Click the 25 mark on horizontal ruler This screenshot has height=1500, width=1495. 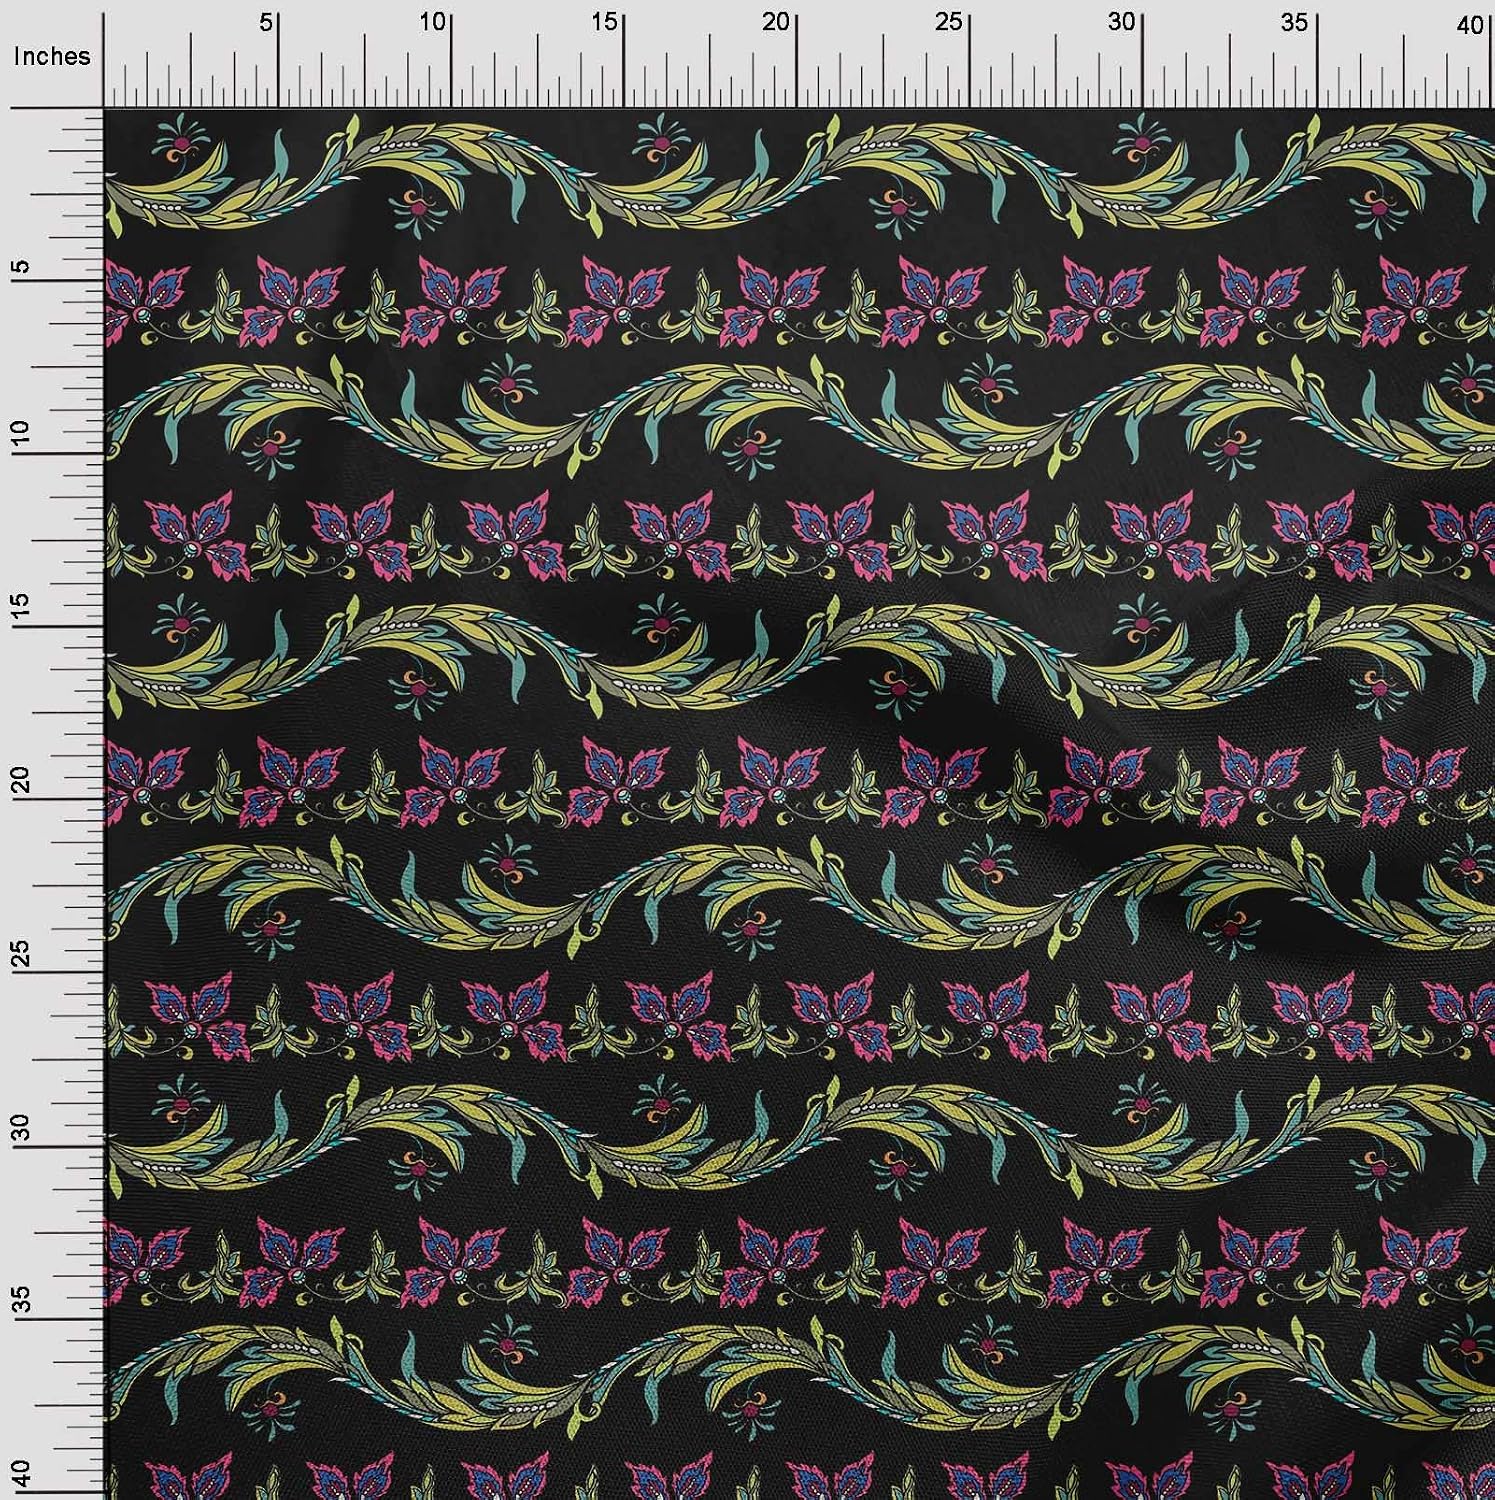[951, 23]
